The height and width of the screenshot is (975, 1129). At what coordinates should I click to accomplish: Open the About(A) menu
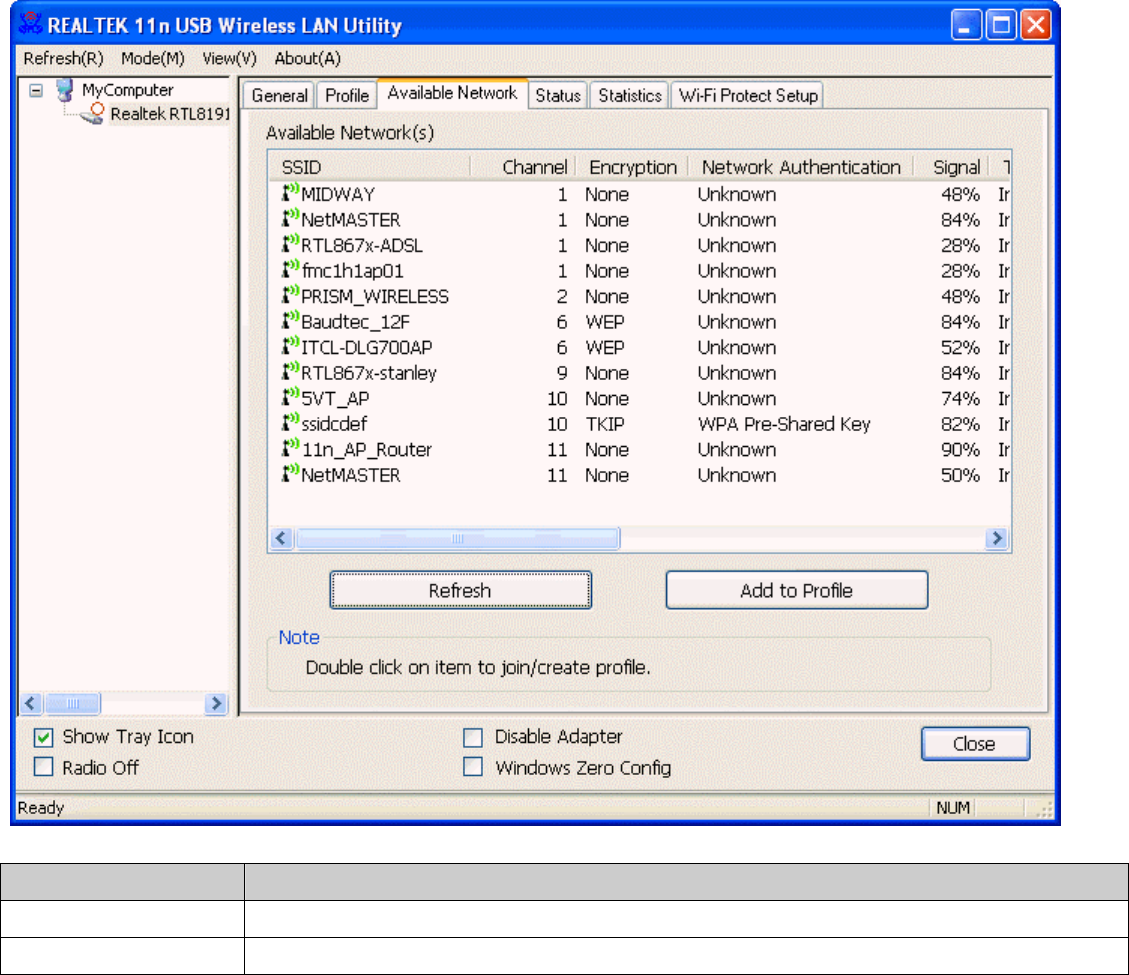[307, 58]
